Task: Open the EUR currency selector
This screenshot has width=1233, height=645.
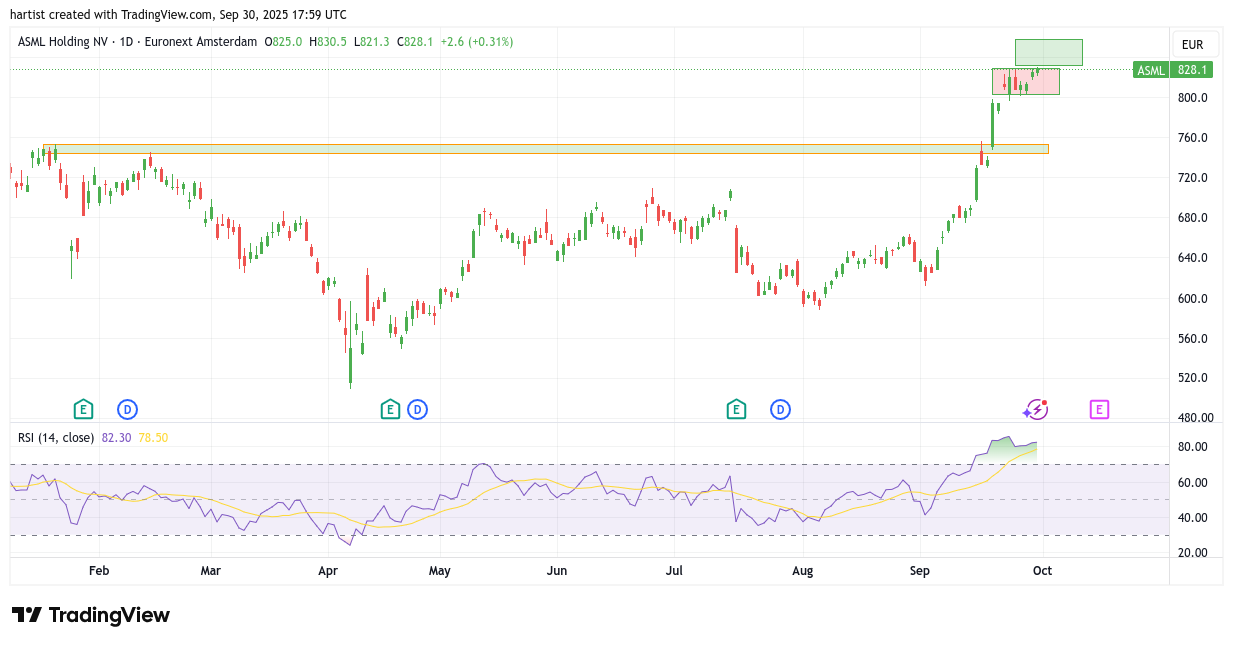Action: [1192, 45]
